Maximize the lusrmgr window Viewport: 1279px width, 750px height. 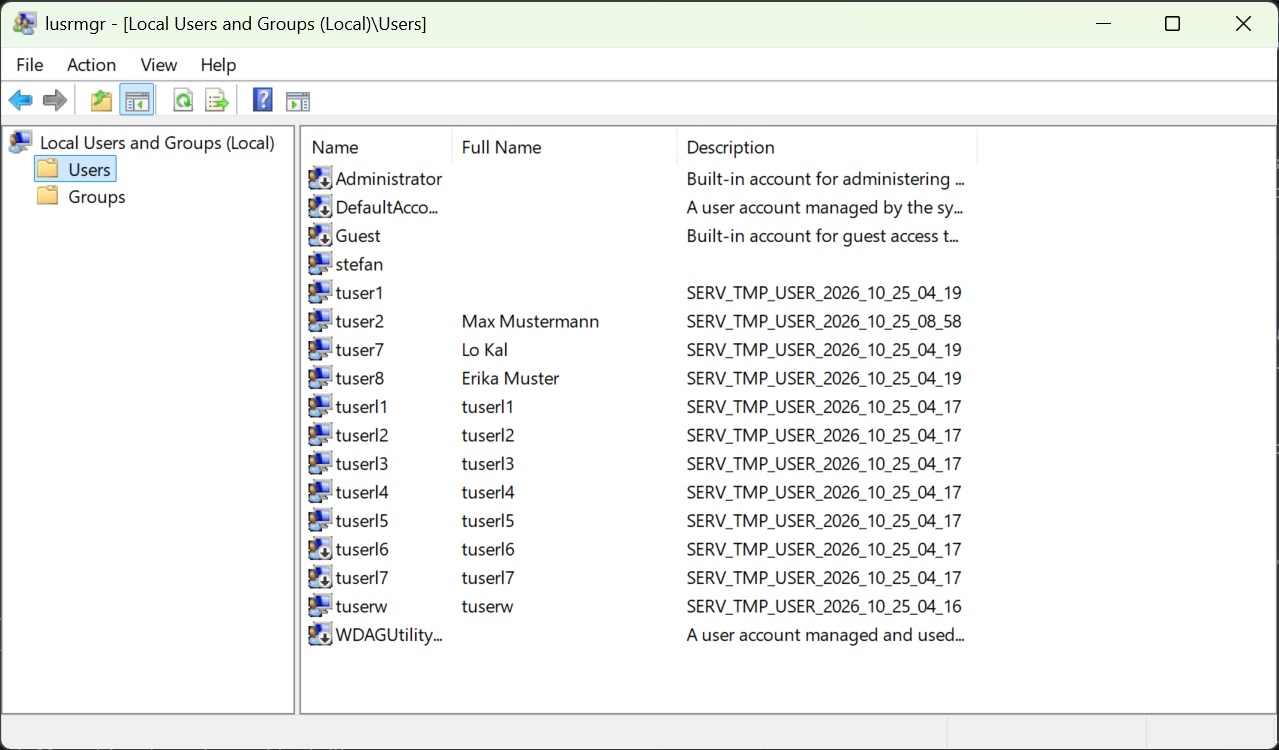[1173, 24]
